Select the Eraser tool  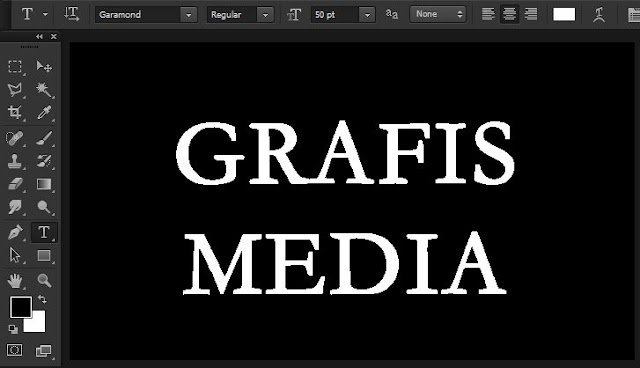coord(15,184)
